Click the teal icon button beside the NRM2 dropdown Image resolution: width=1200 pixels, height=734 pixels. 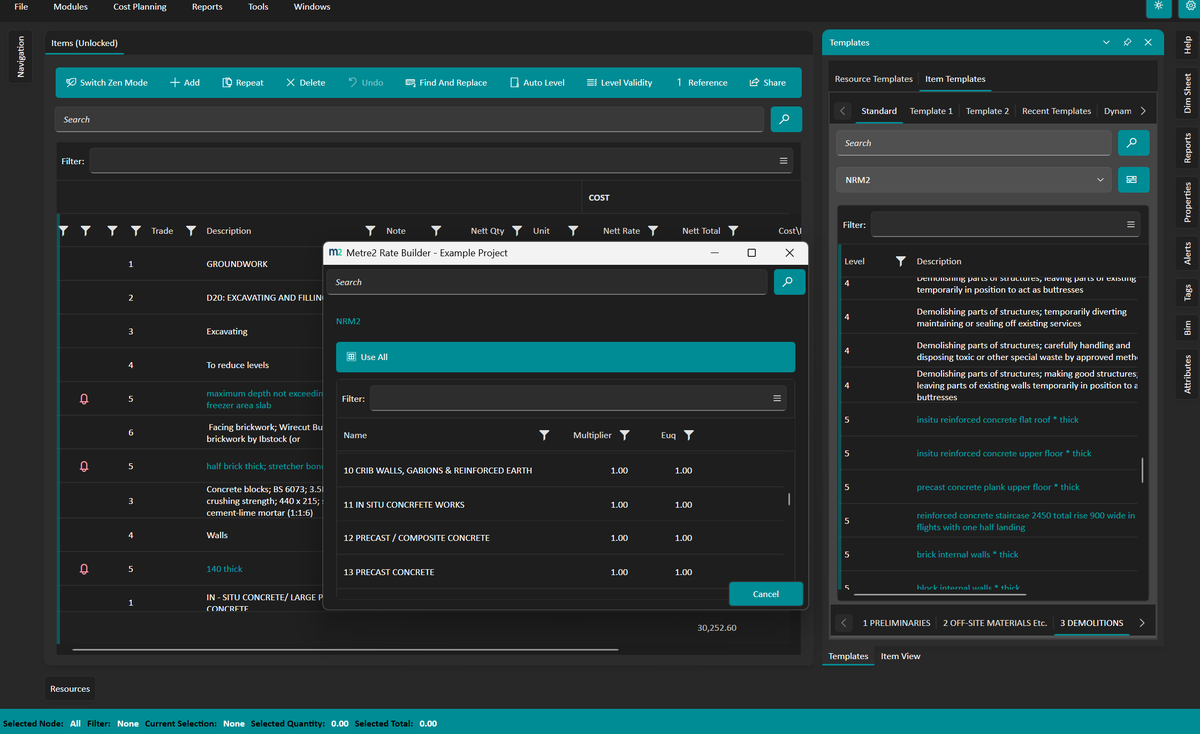1133,180
